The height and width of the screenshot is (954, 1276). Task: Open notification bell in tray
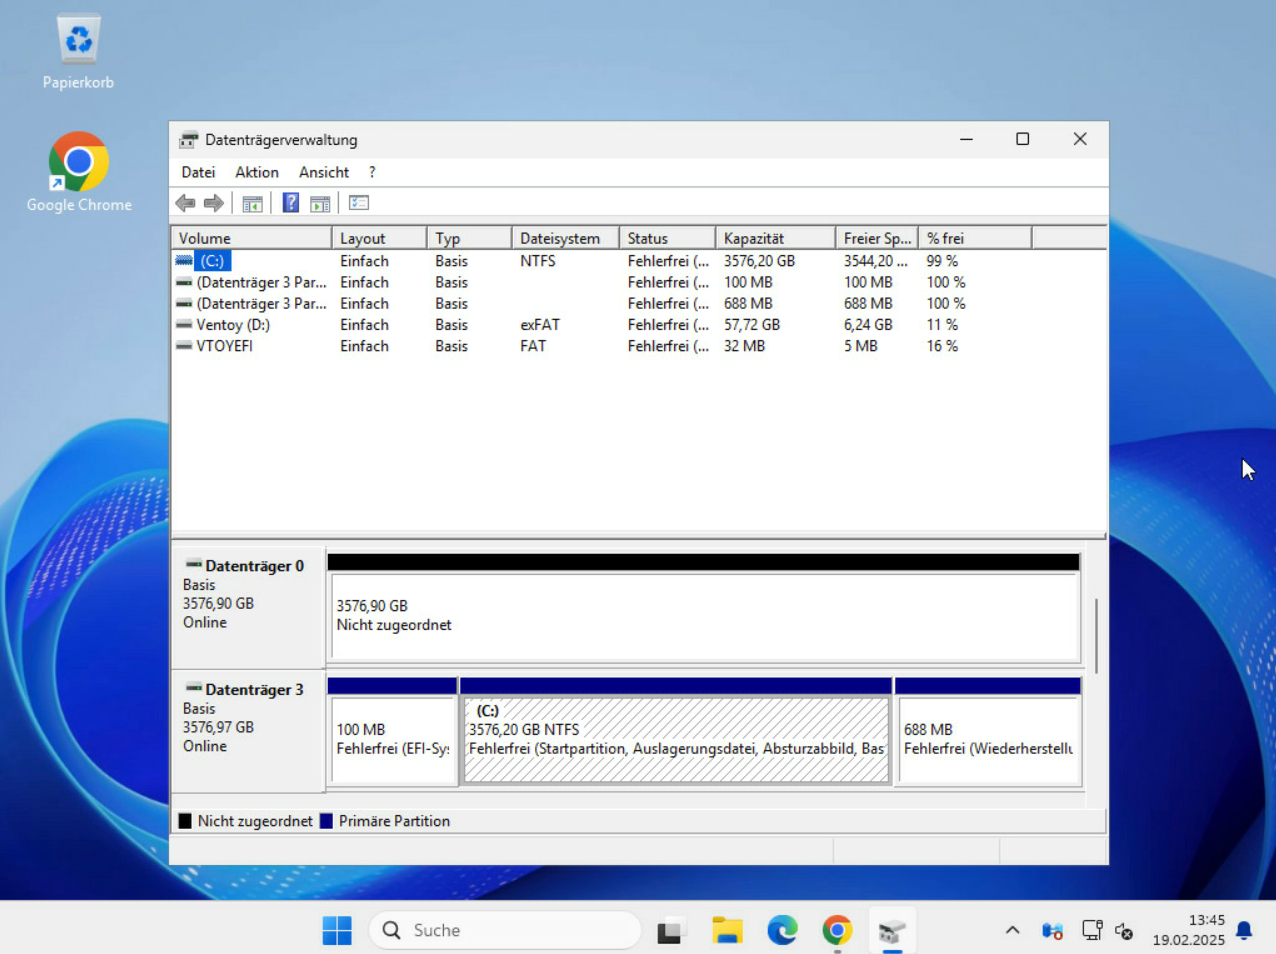click(1244, 930)
